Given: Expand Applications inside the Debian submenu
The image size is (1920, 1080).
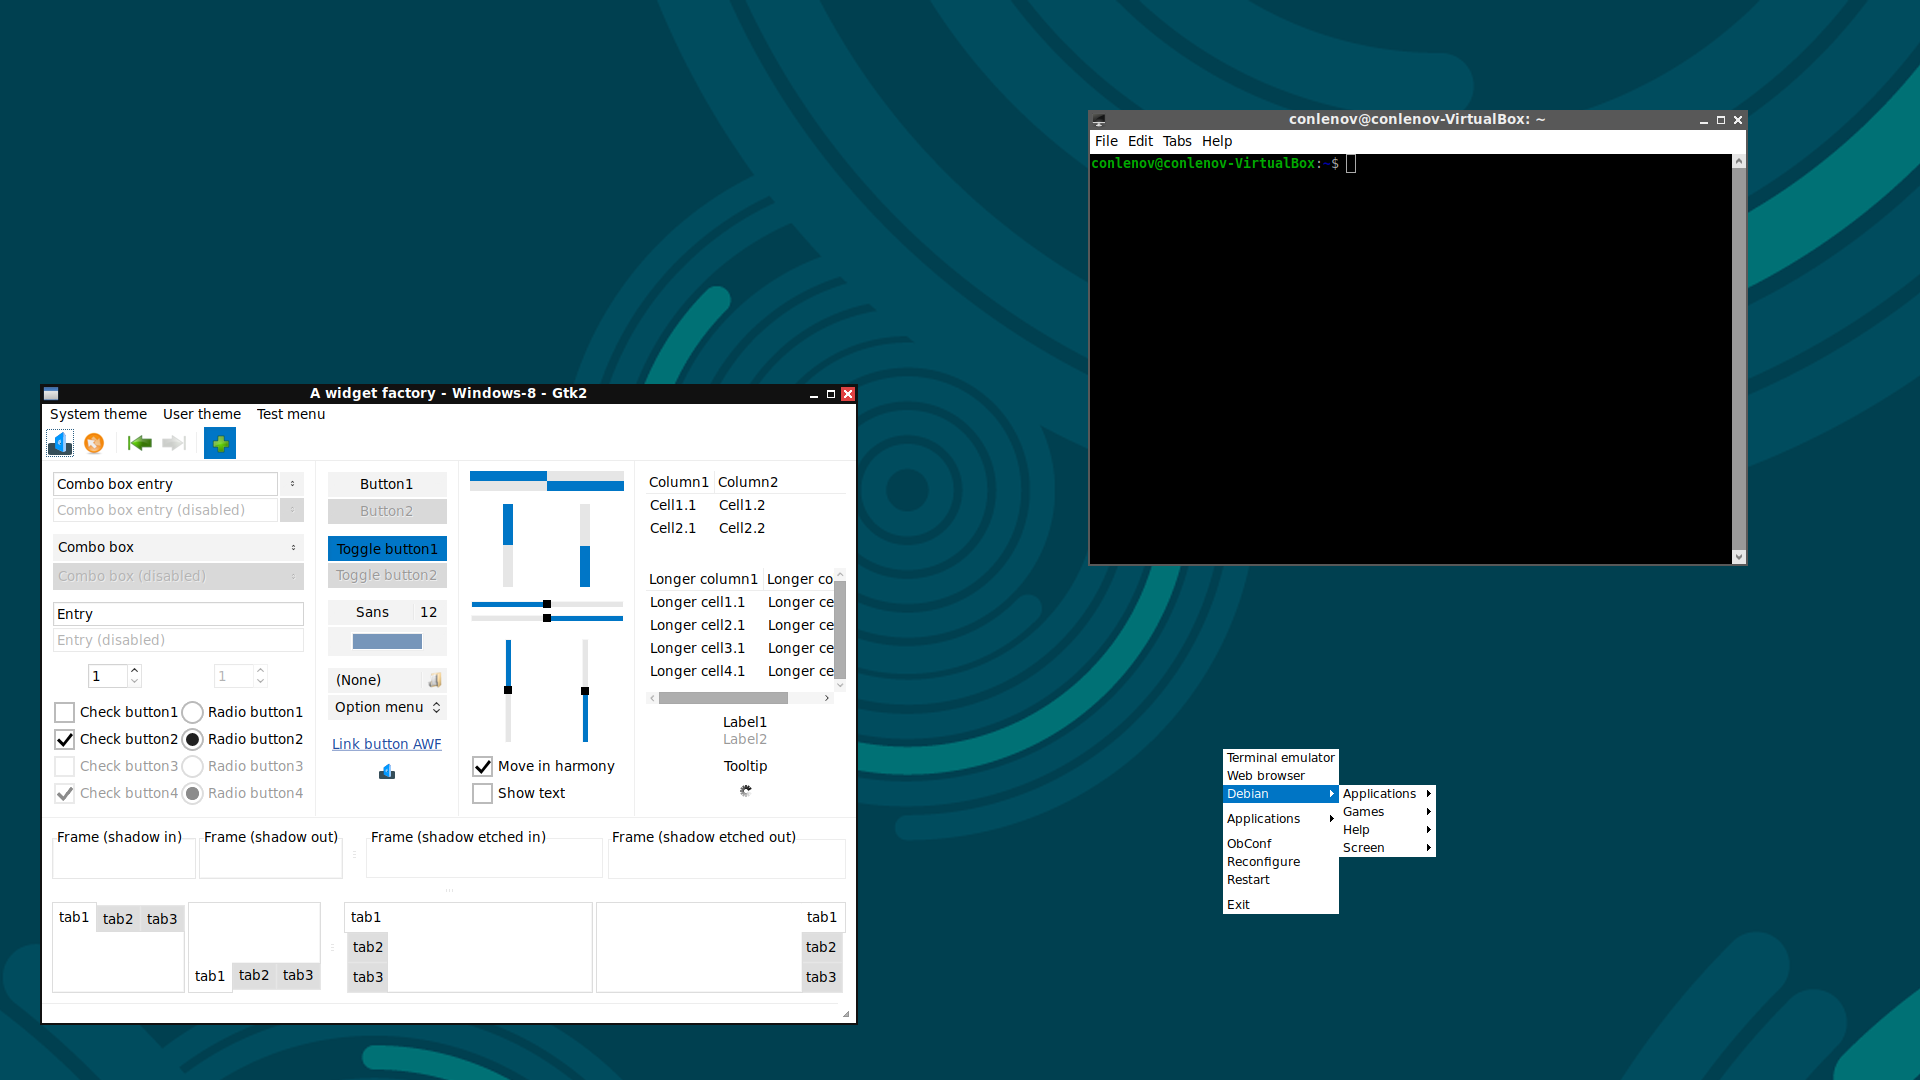Looking at the screenshot, I should tap(1387, 794).
